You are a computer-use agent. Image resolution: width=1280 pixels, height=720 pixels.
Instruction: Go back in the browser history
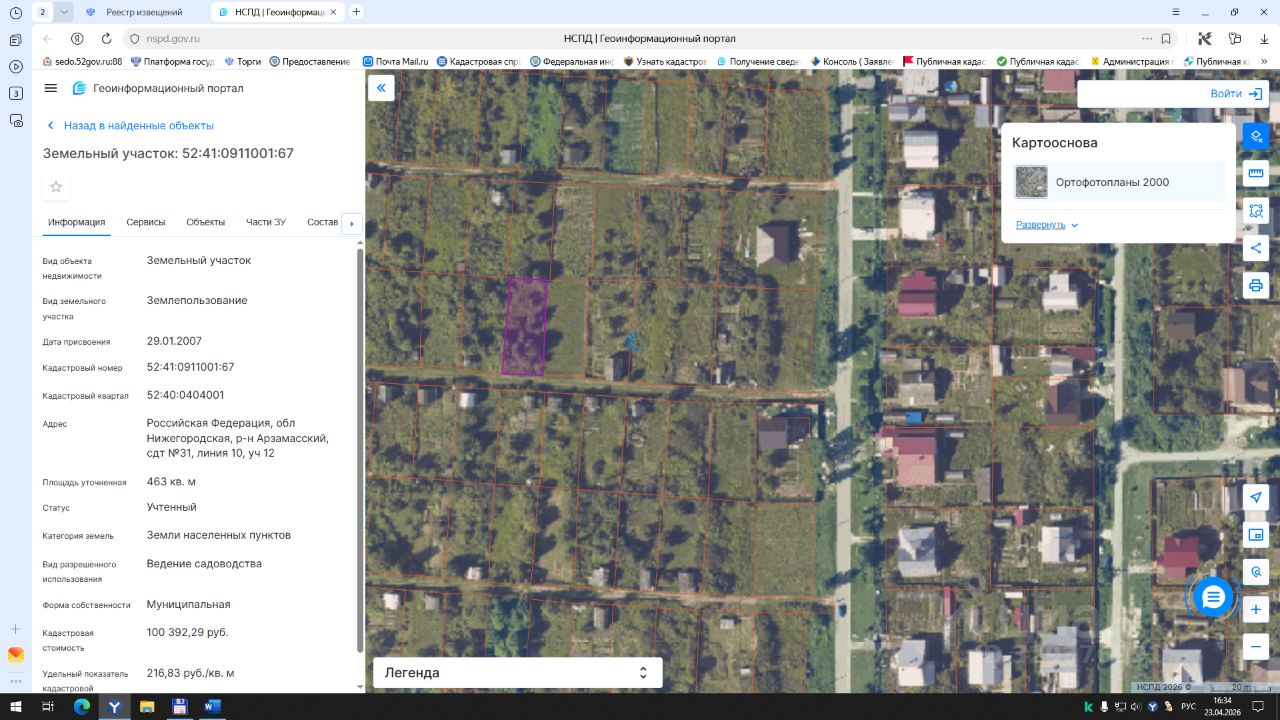[48, 39]
